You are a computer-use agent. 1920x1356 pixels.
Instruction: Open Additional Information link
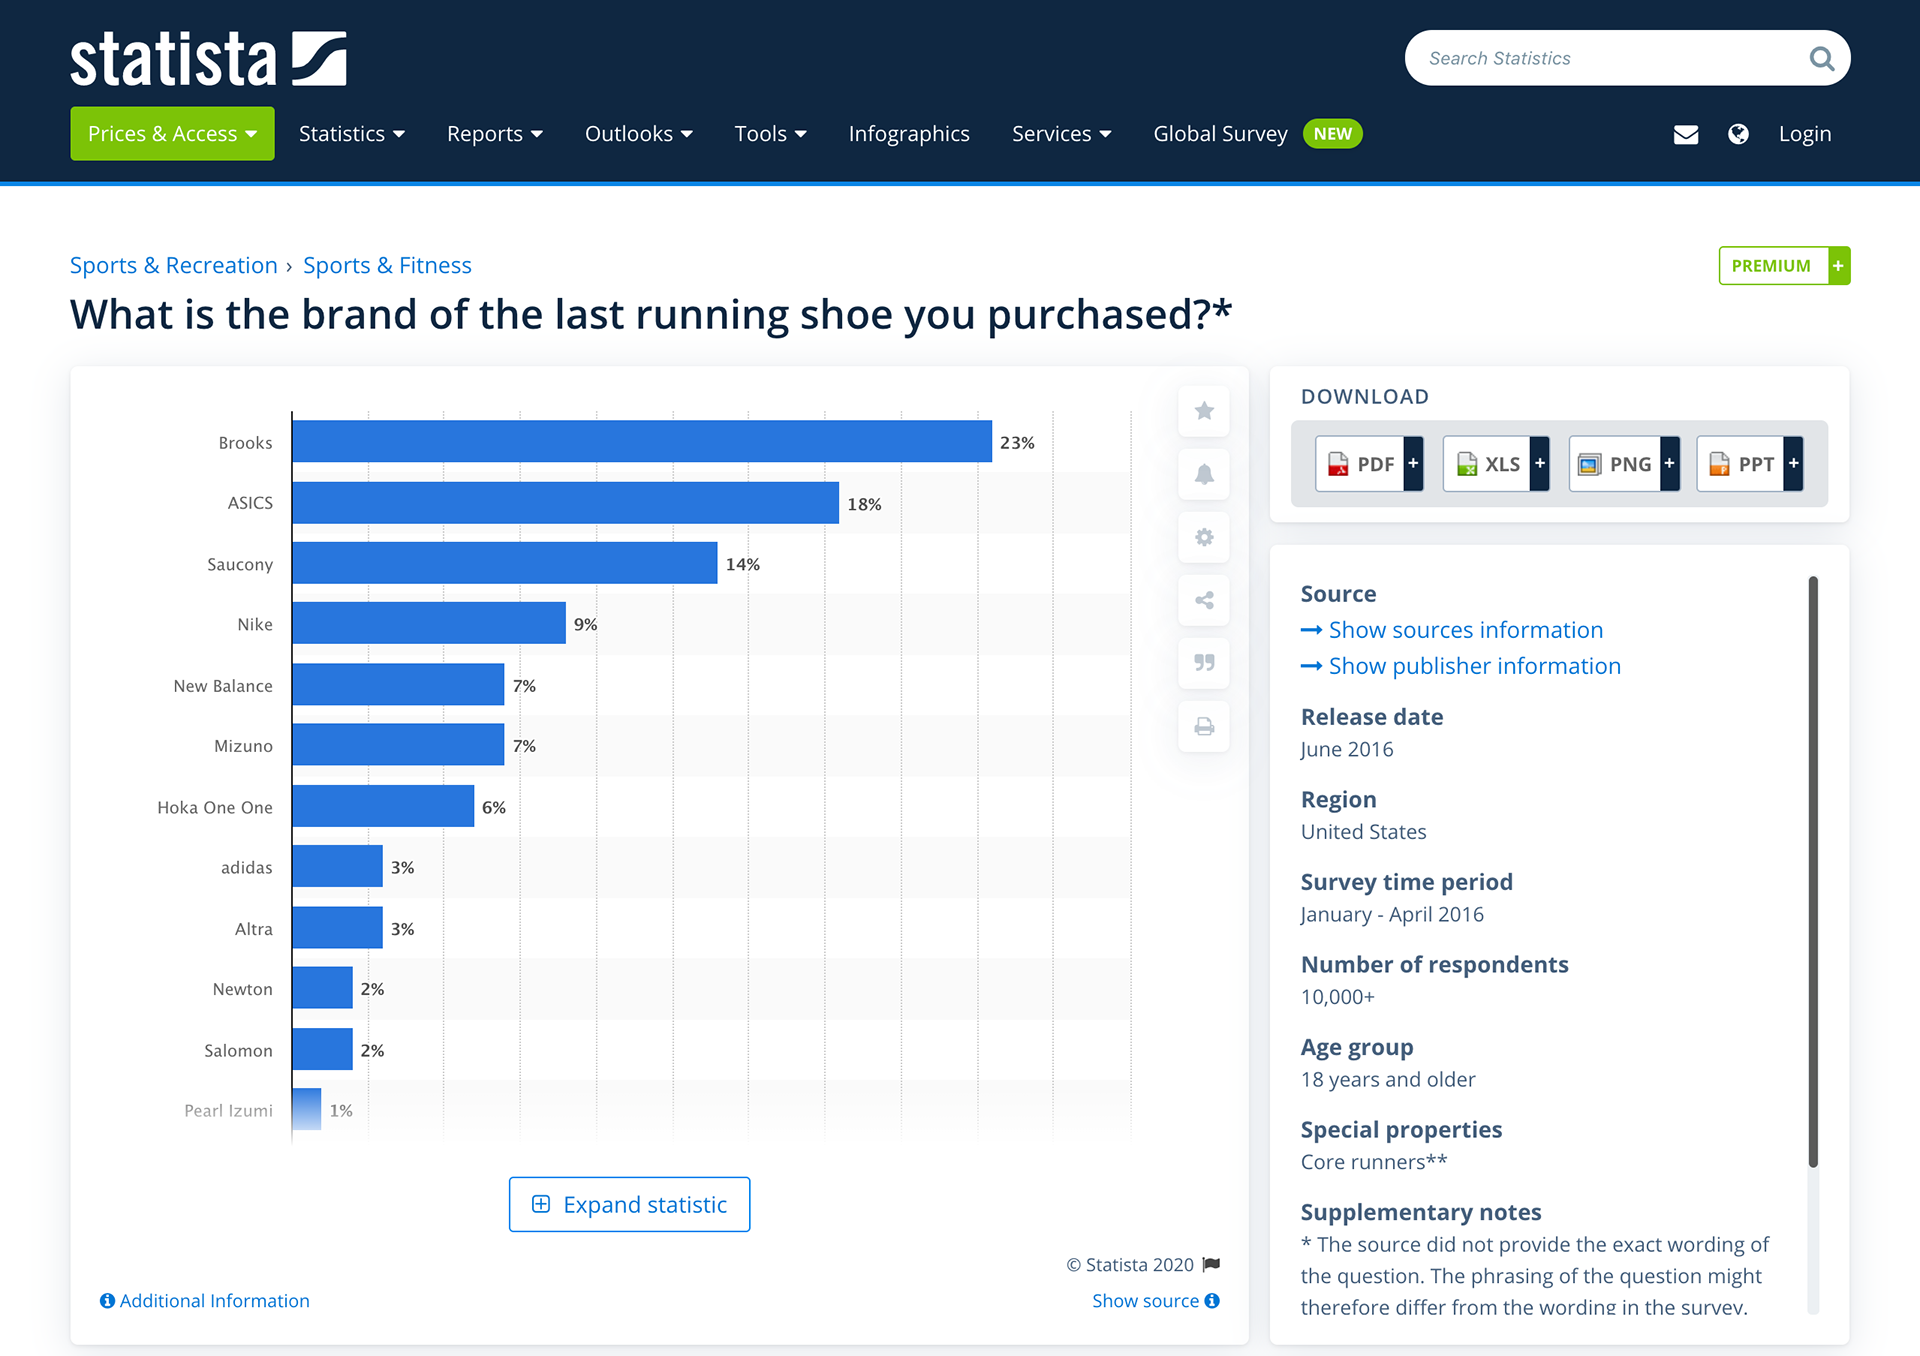[205, 1301]
